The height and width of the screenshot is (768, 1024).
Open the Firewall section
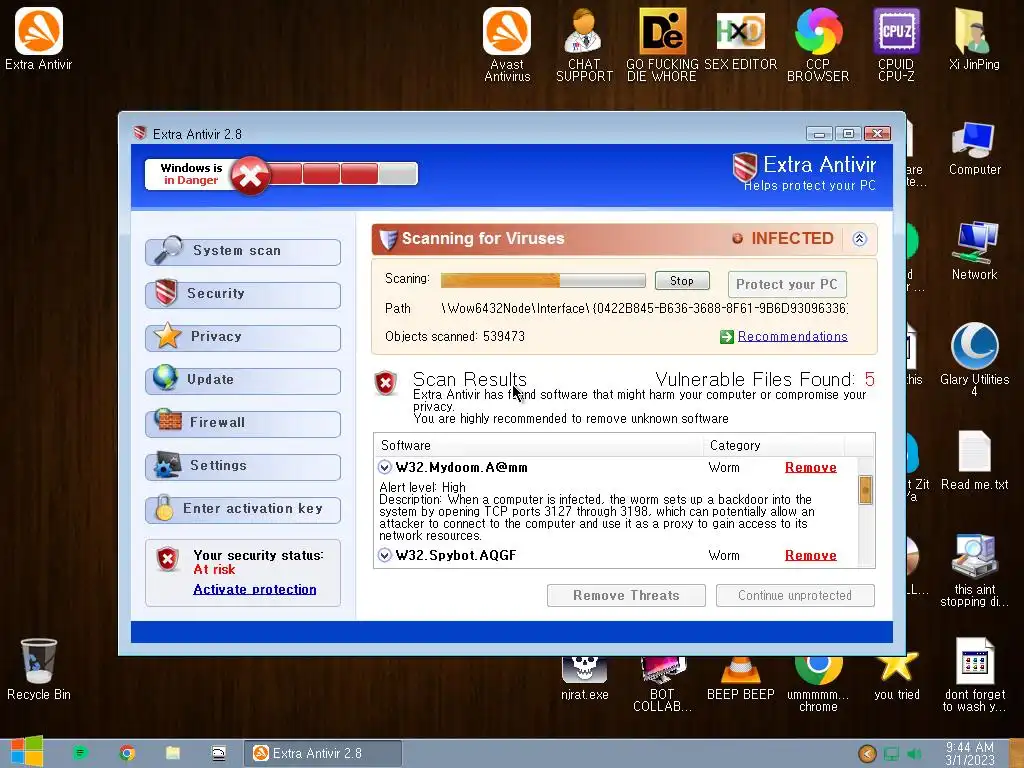(243, 423)
